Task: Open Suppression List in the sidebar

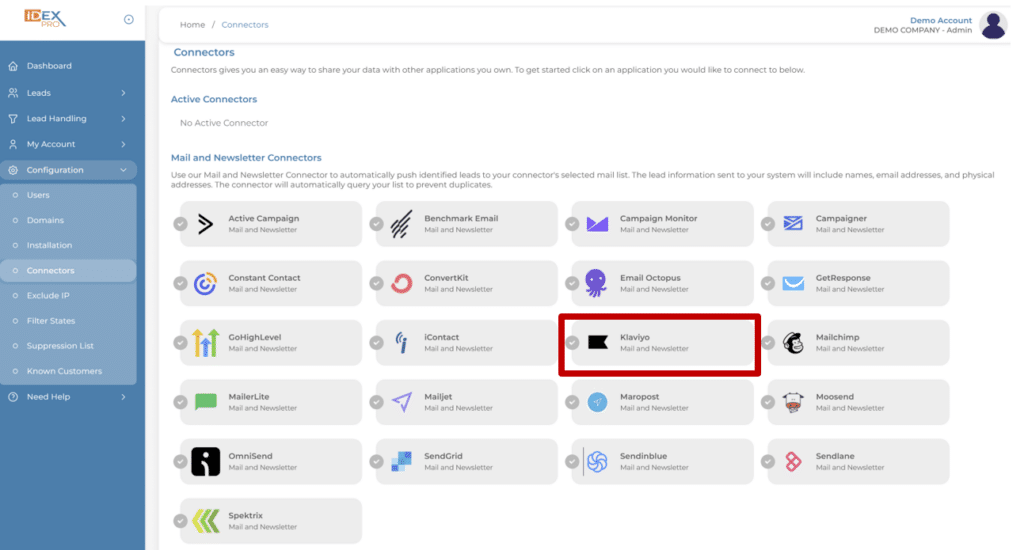Action: (x=60, y=346)
